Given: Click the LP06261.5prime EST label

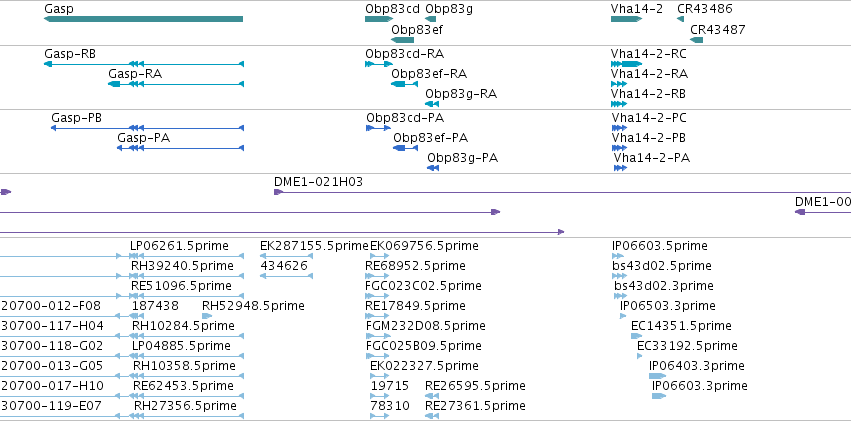Looking at the screenshot, I should click(179, 246).
